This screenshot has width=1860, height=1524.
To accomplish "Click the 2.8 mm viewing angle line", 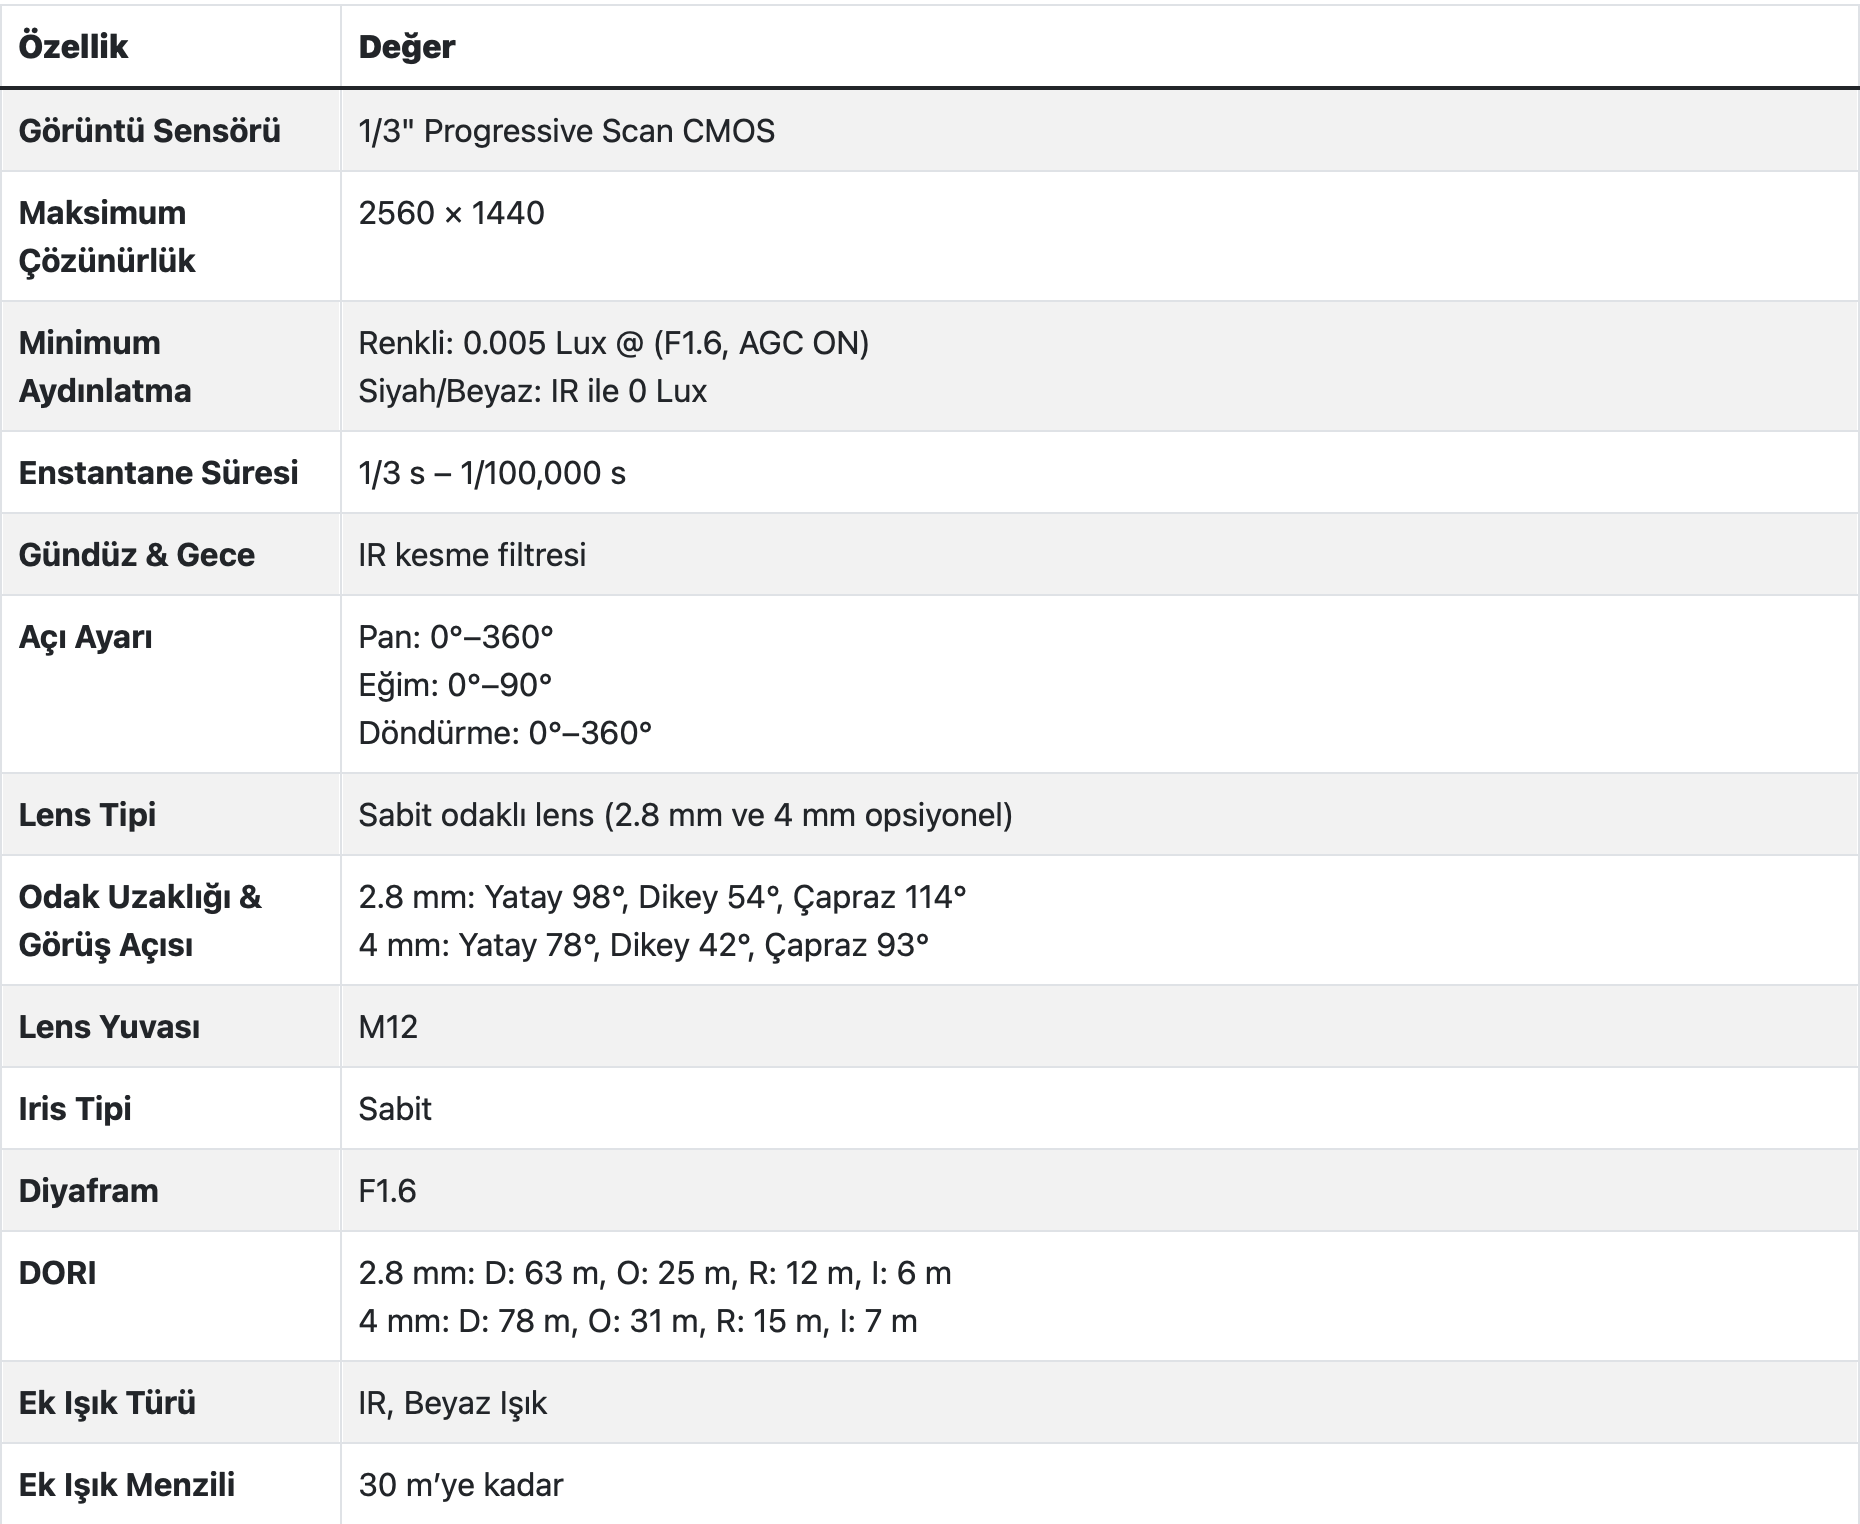I will [x=662, y=897].
